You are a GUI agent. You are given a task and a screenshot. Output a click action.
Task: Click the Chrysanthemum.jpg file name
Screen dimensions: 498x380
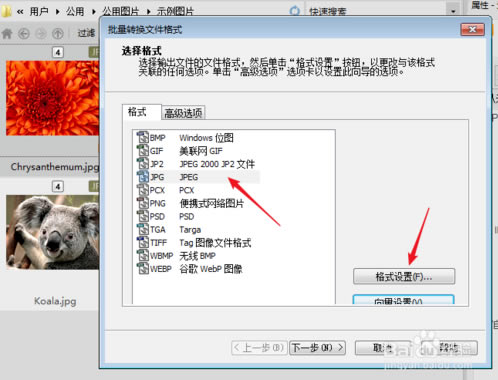pos(55,167)
